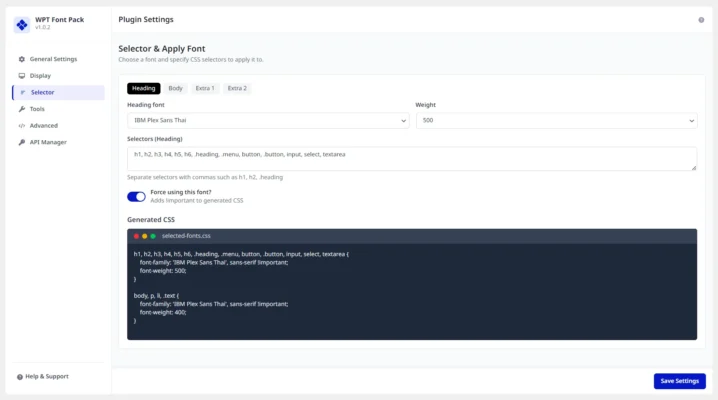718x400 pixels.
Task: Click the selected-fonts.css file name
Action: pos(186,236)
